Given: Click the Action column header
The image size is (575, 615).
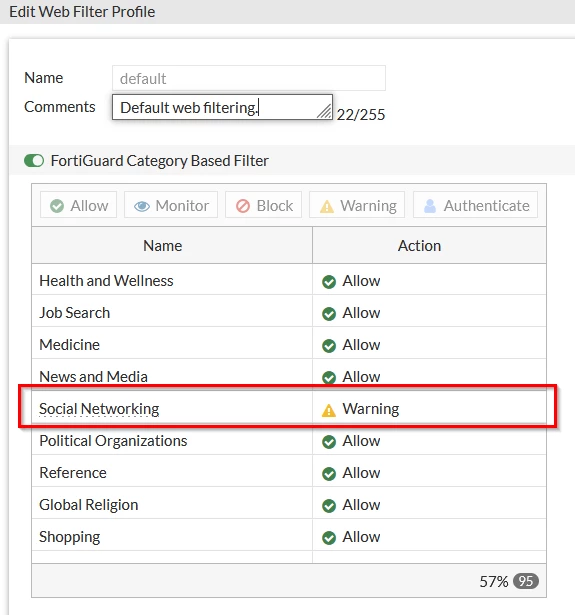Looking at the screenshot, I should coord(429,246).
